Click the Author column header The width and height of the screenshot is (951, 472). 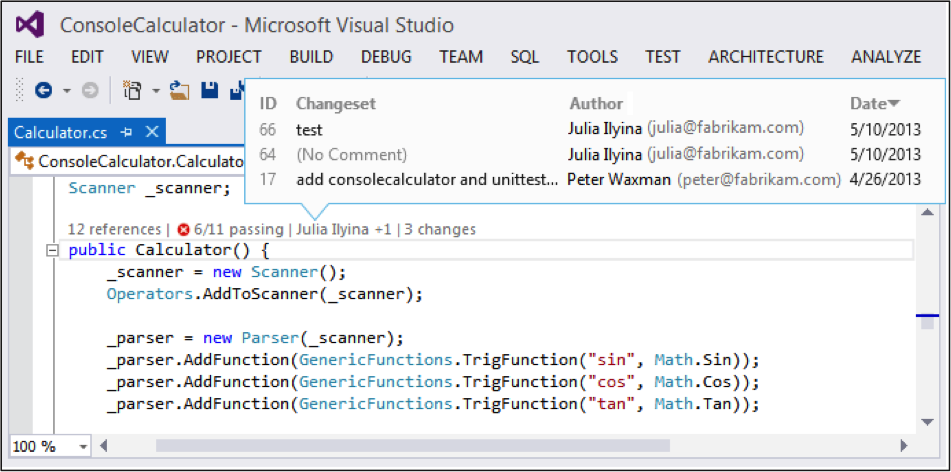596,104
